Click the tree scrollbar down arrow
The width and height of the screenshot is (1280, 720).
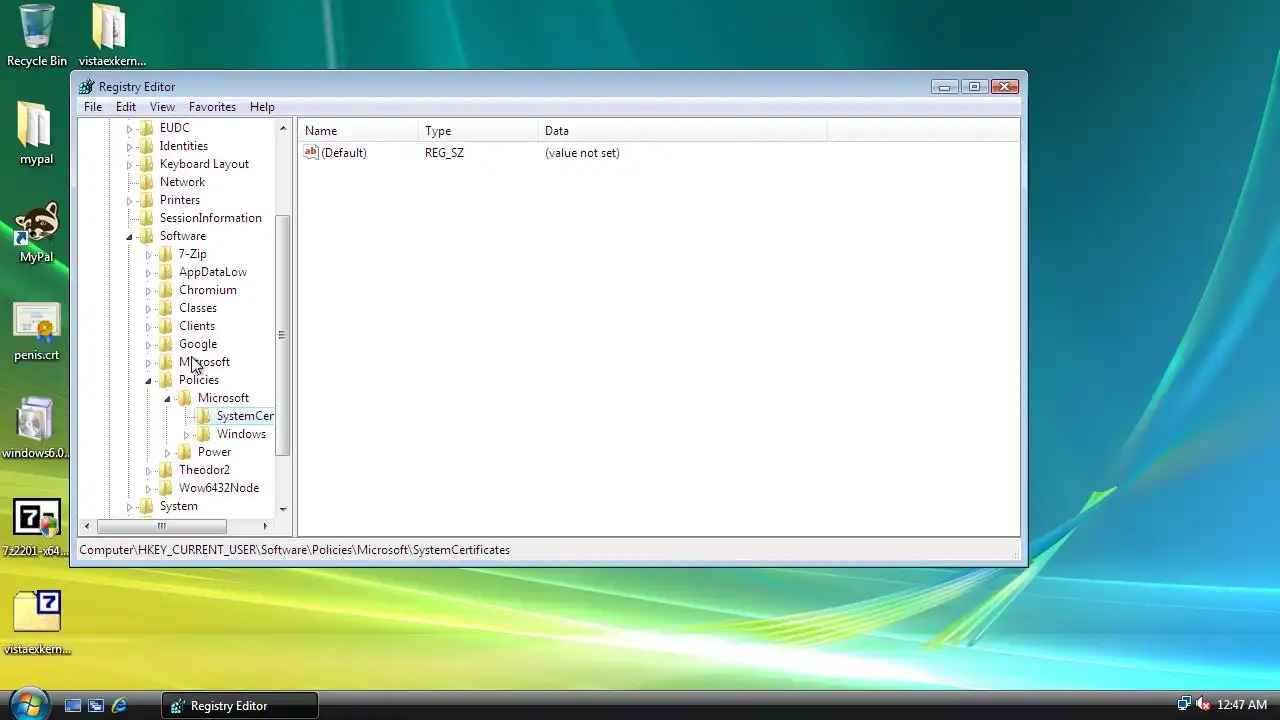click(283, 509)
